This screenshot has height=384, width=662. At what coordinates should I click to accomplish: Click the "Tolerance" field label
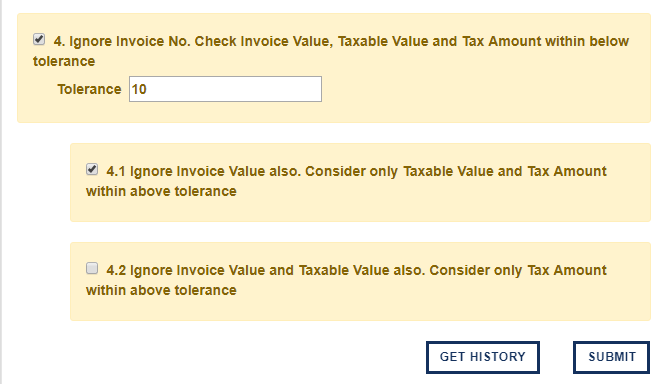click(x=89, y=89)
